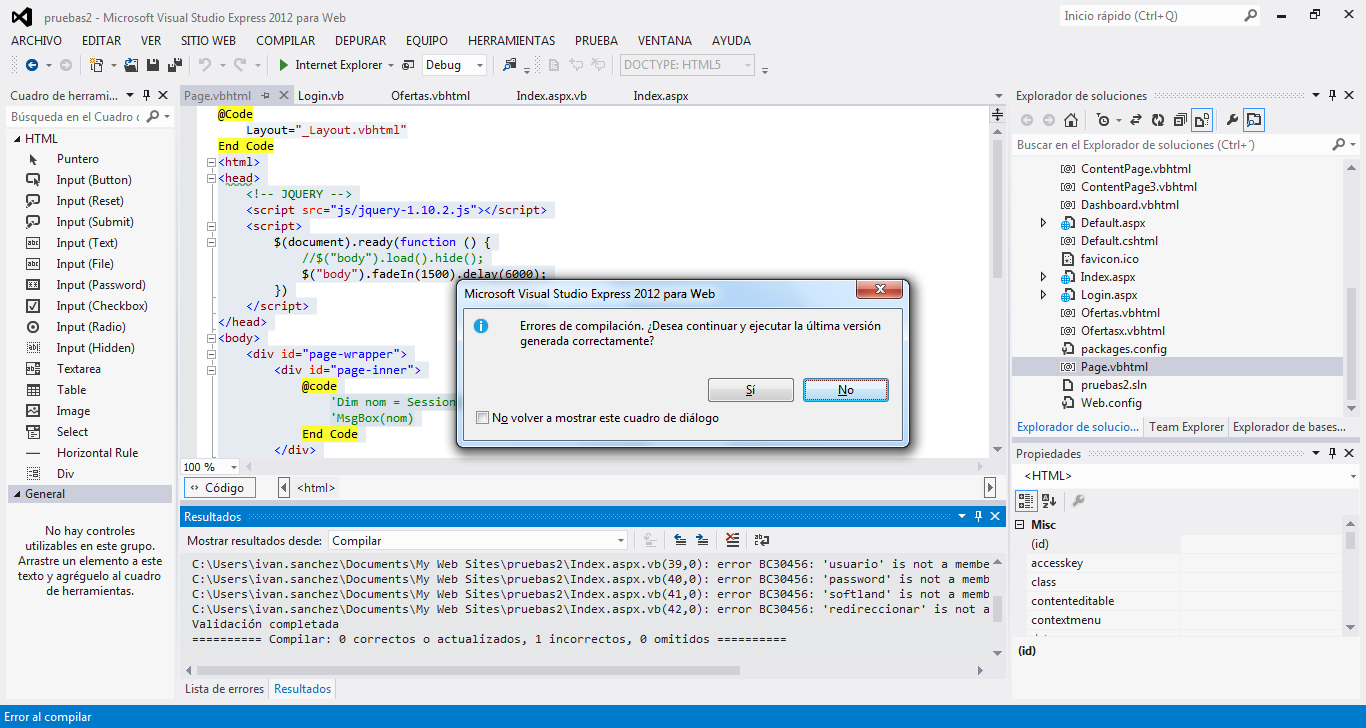The image size is (1366, 728).
Task: Open the 100 % zoom dropdown
Action: coord(233,467)
